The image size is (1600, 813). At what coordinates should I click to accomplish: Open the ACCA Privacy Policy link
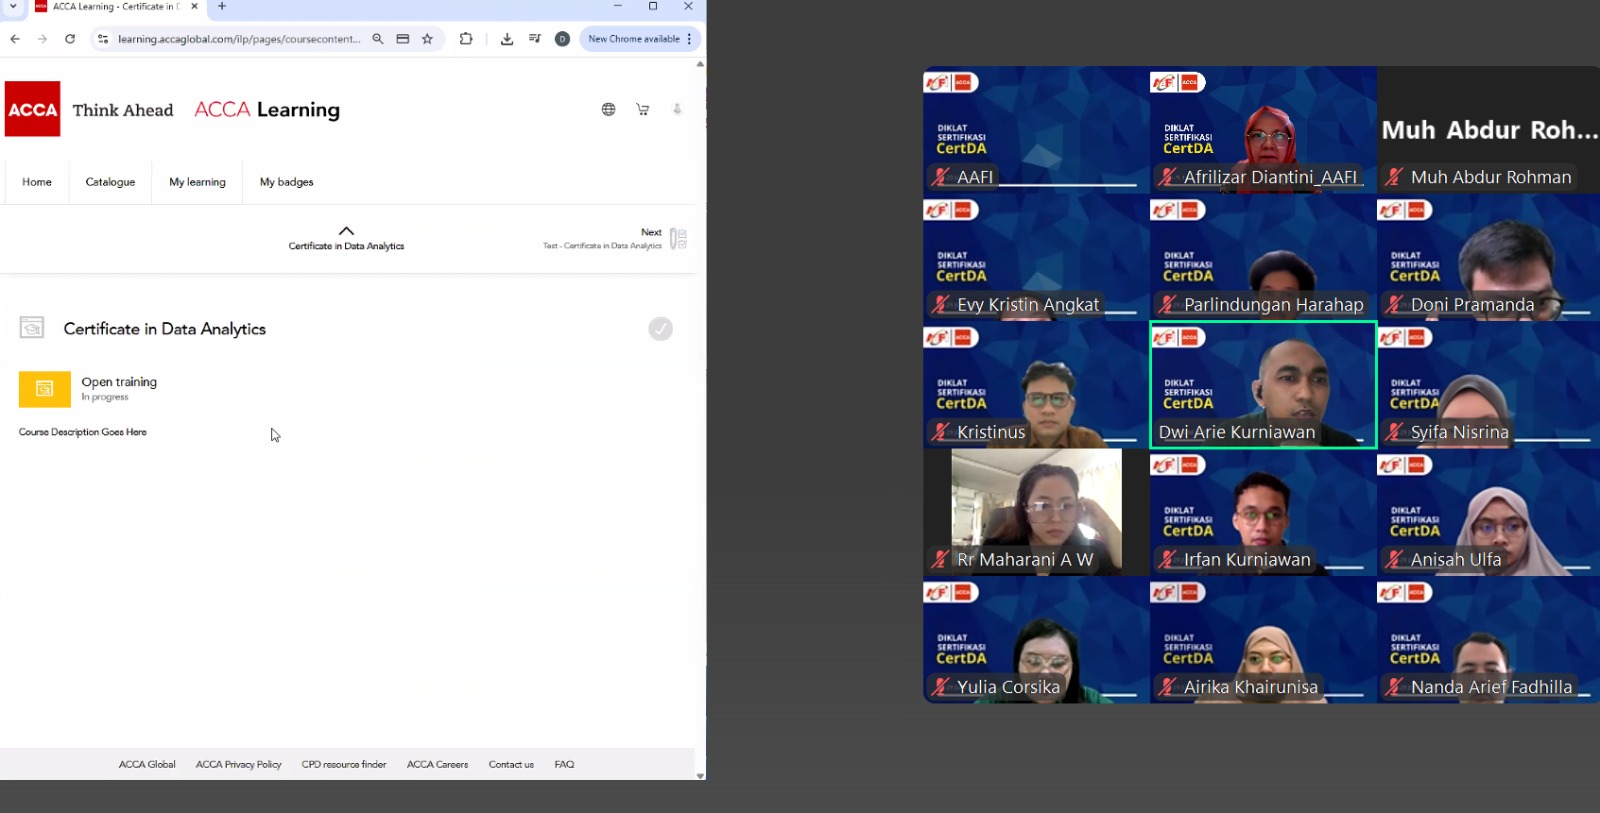coord(238,764)
